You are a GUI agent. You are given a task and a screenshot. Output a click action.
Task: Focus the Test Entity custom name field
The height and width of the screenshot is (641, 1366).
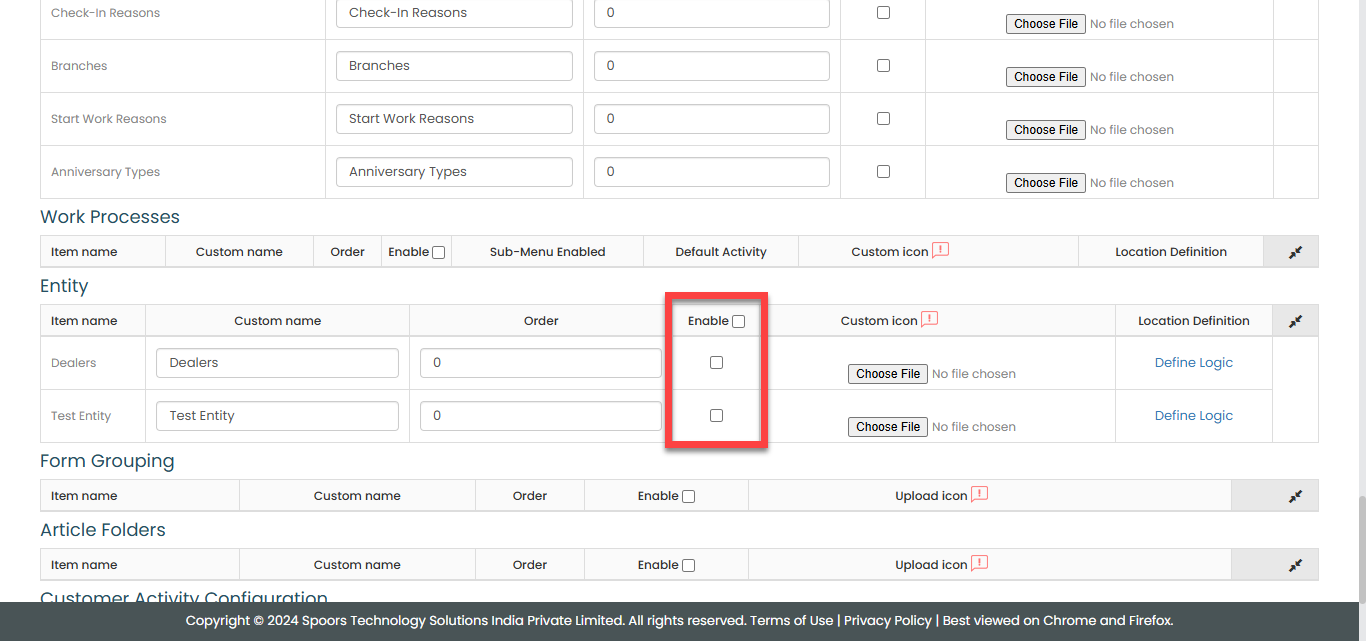point(277,416)
